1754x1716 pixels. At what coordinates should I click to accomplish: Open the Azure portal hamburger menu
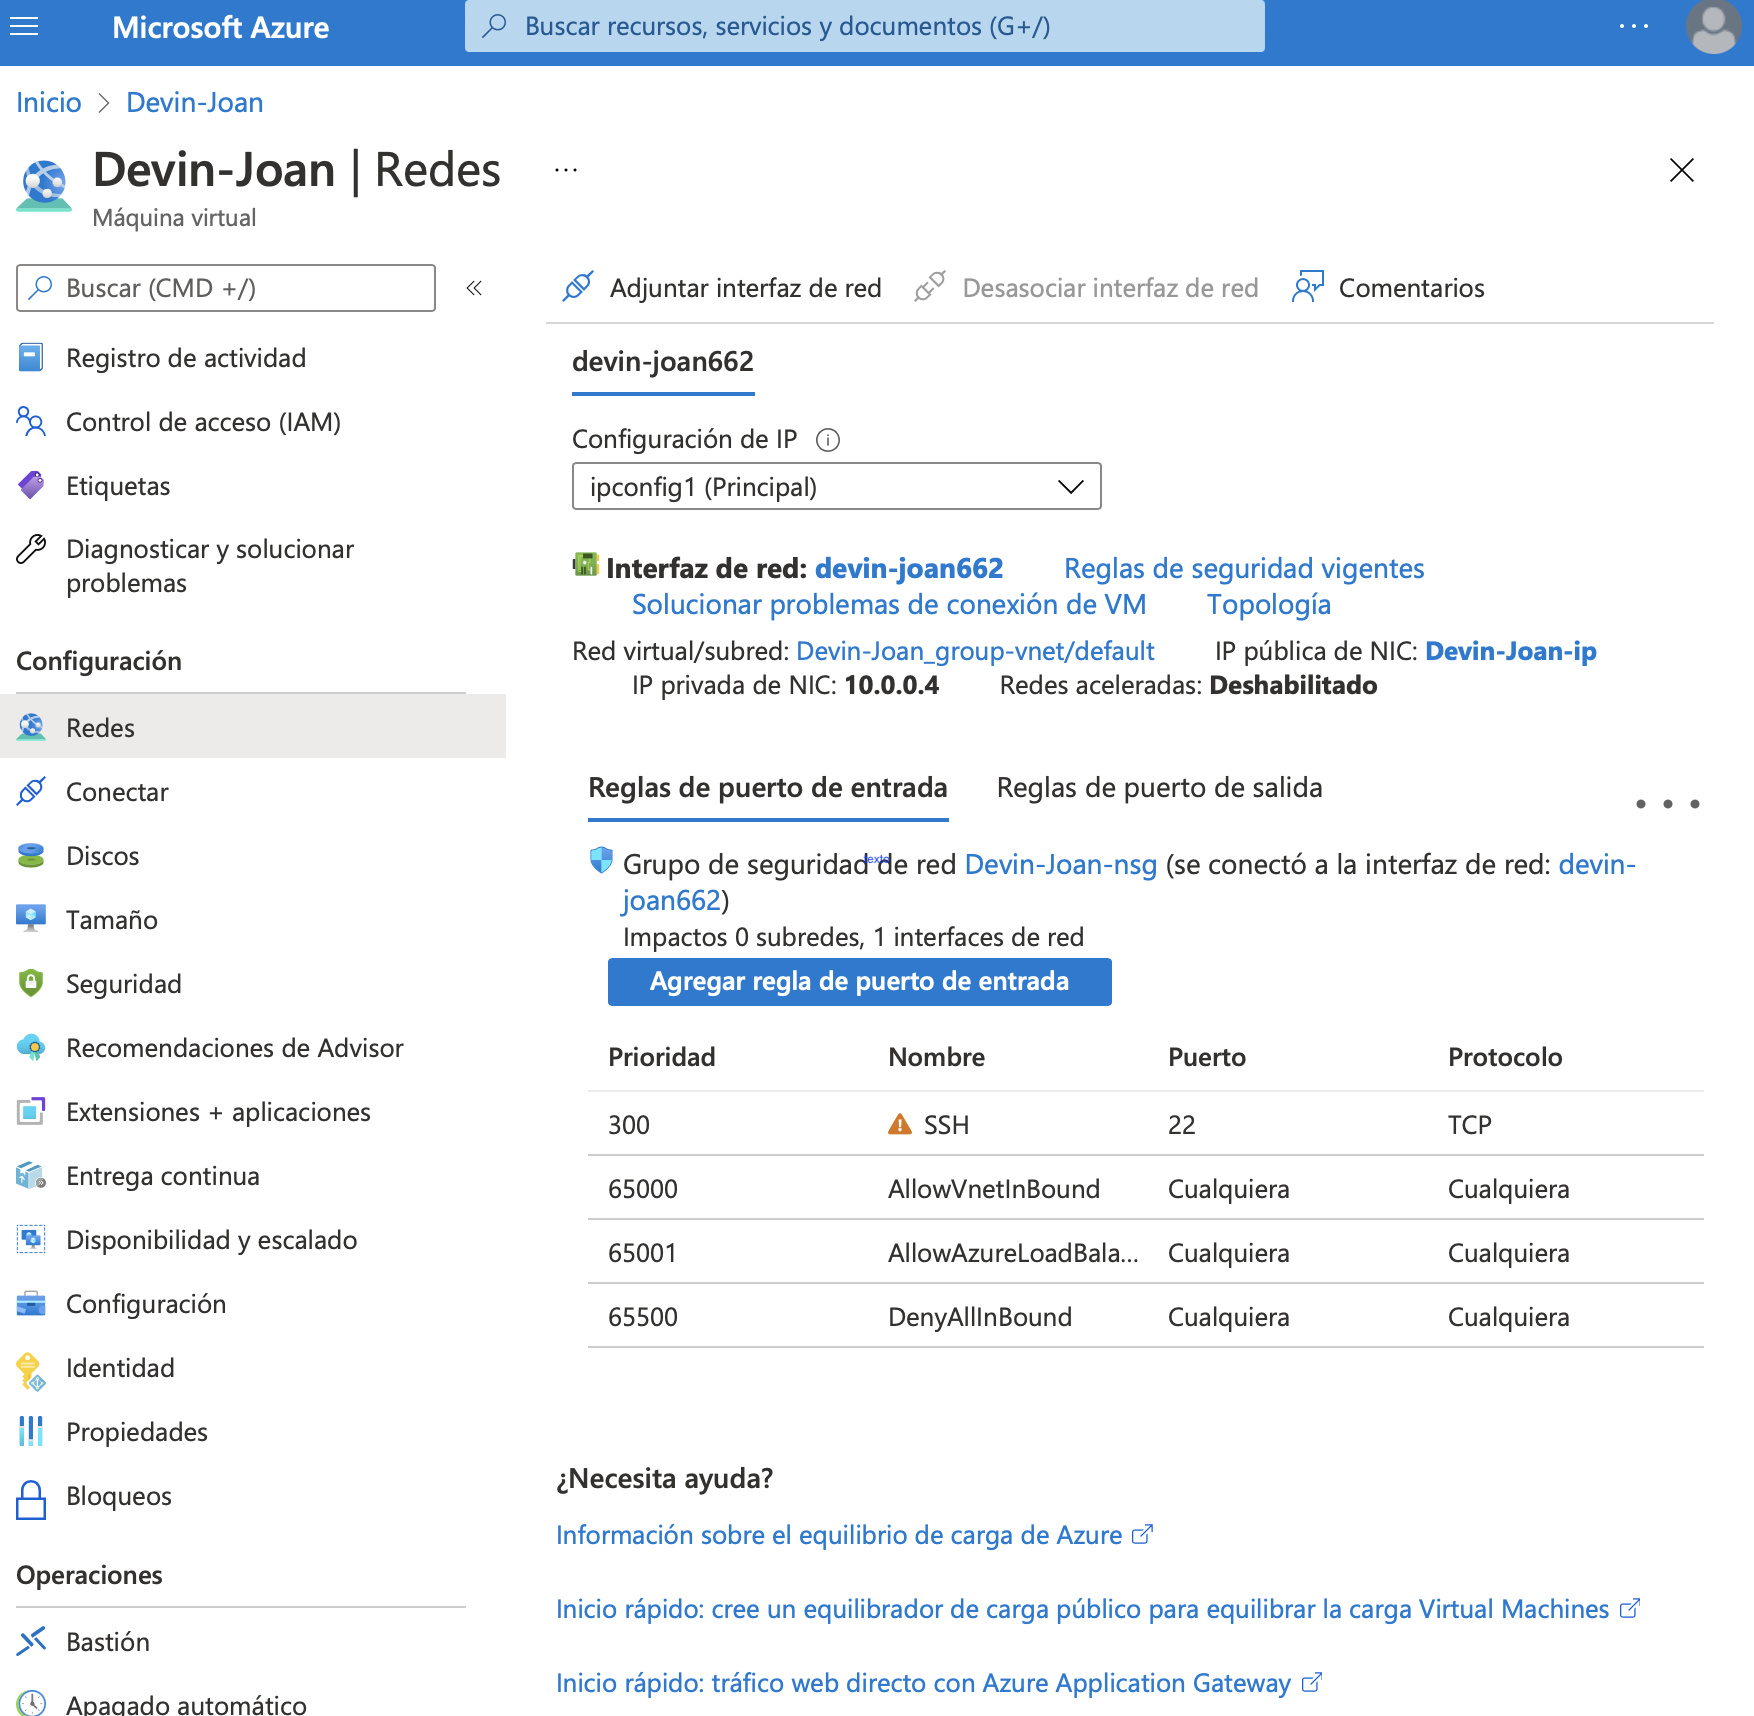tap(24, 27)
